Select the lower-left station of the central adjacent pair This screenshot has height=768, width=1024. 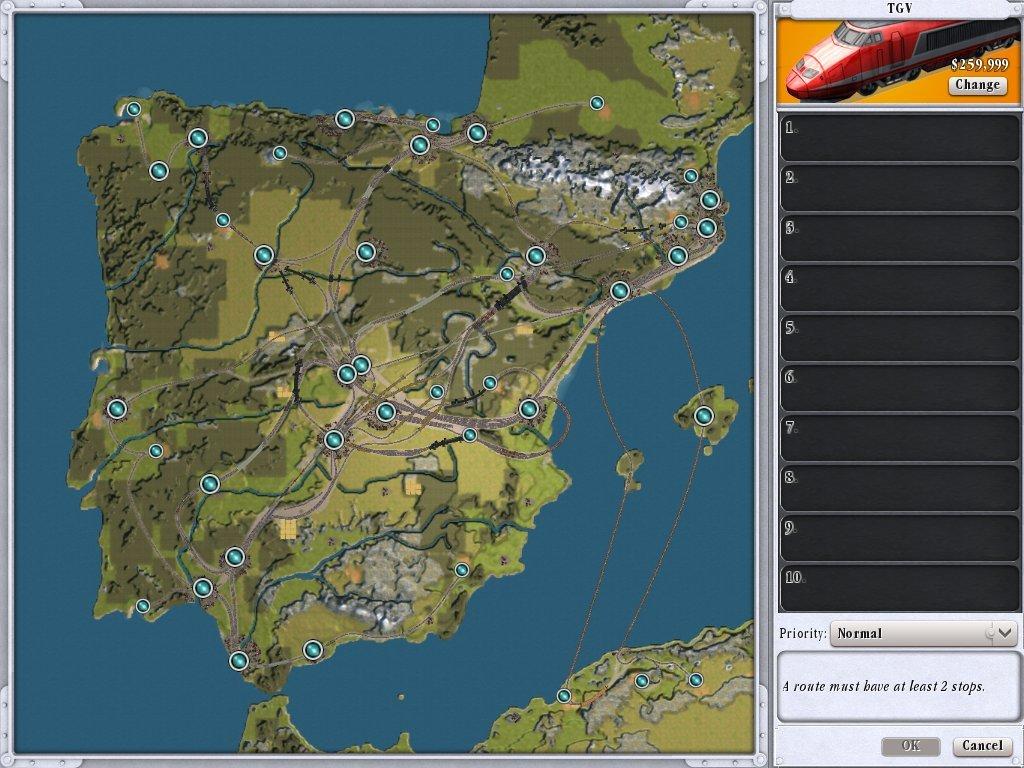coord(346,374)
